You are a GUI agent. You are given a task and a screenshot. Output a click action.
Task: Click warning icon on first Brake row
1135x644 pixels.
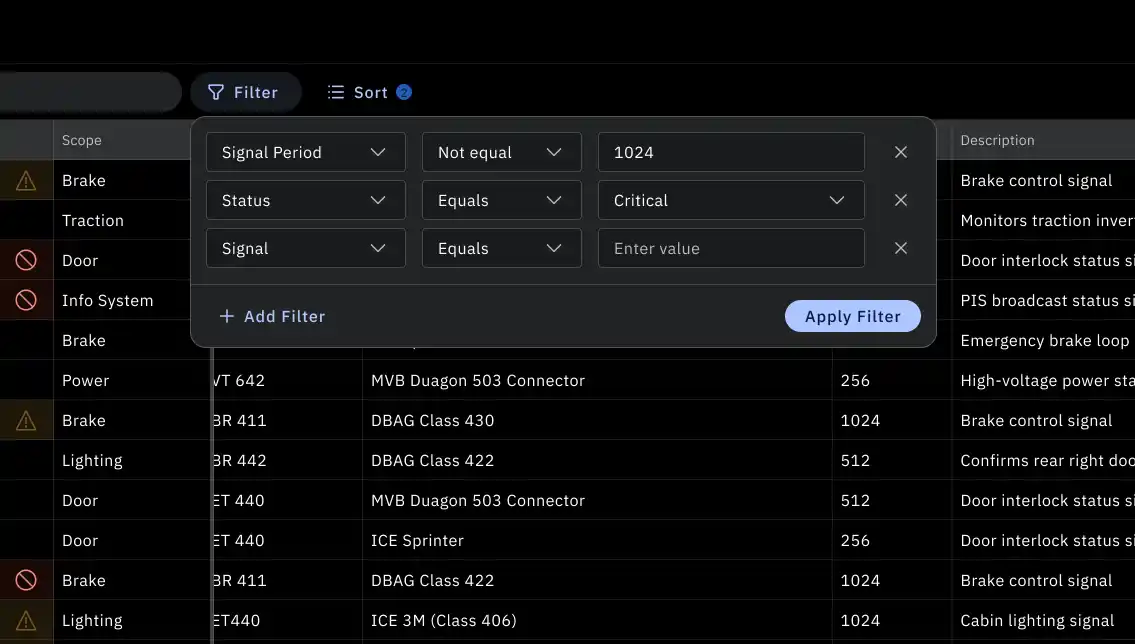[x=26, y=180]
